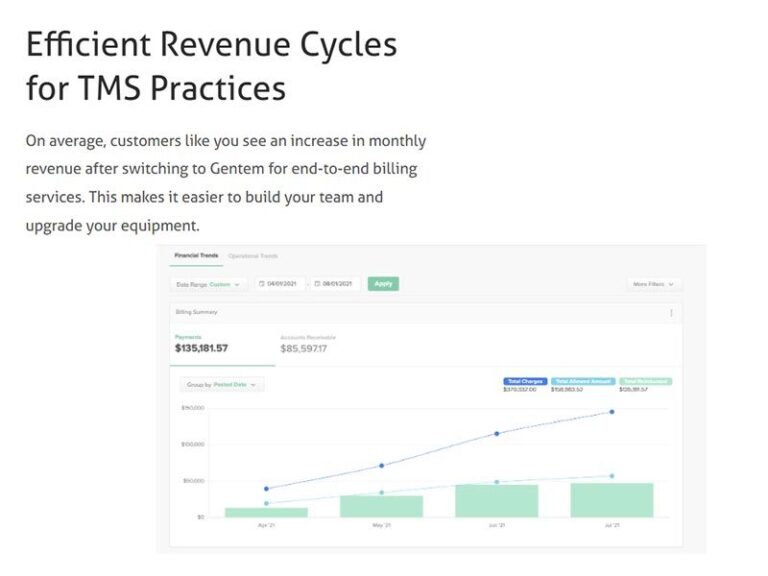Select the Payments $135,181.57 tab
The height and width of the screenshot is (576, 768).
point(222,344)
